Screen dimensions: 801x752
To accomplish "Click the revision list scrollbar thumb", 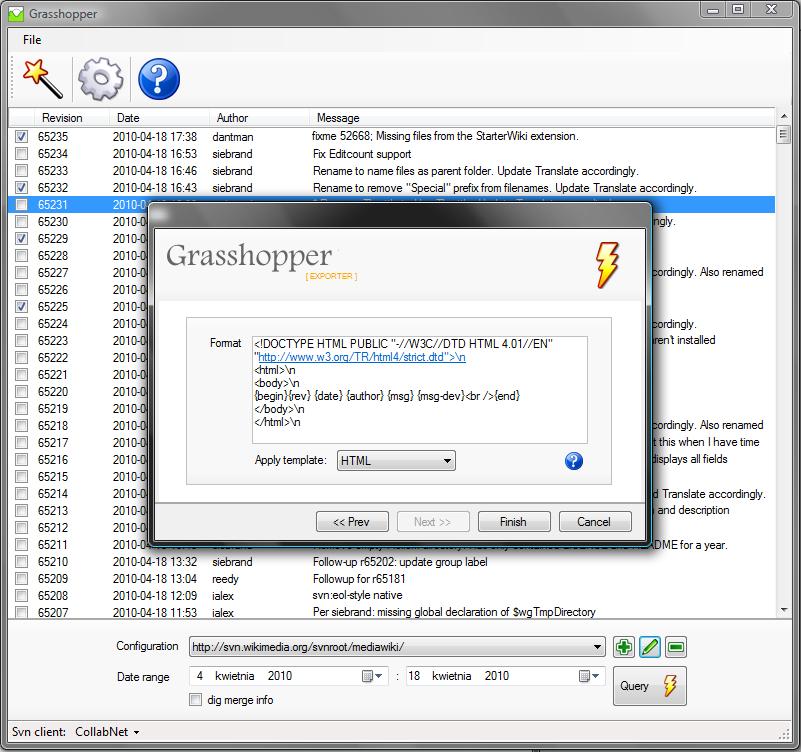I will (784, 135).
